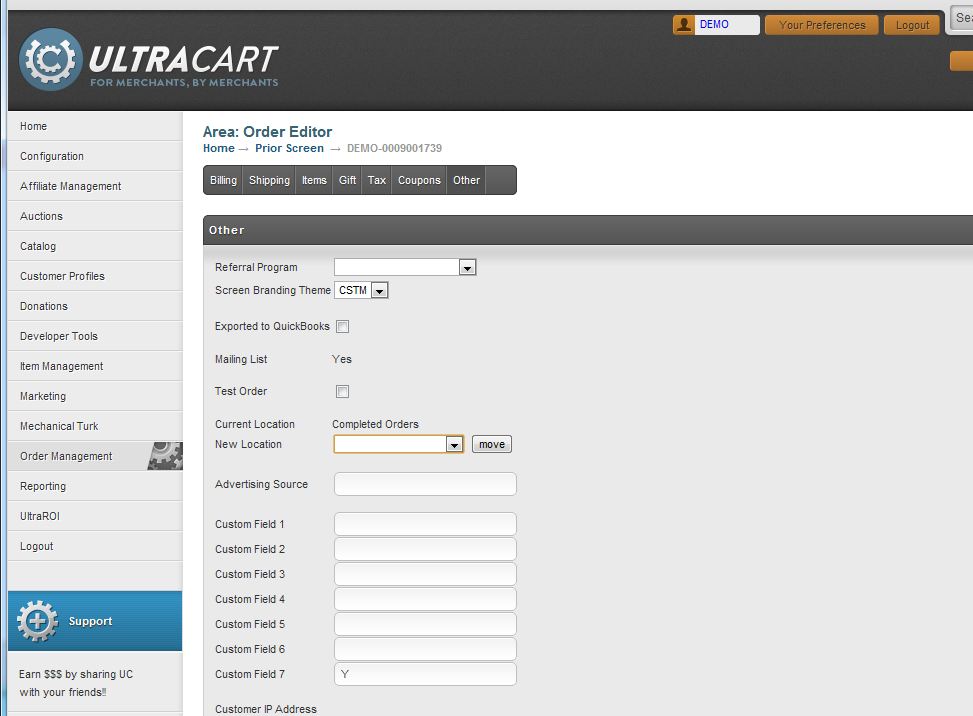Open Your Preferences

click(822, 25)
